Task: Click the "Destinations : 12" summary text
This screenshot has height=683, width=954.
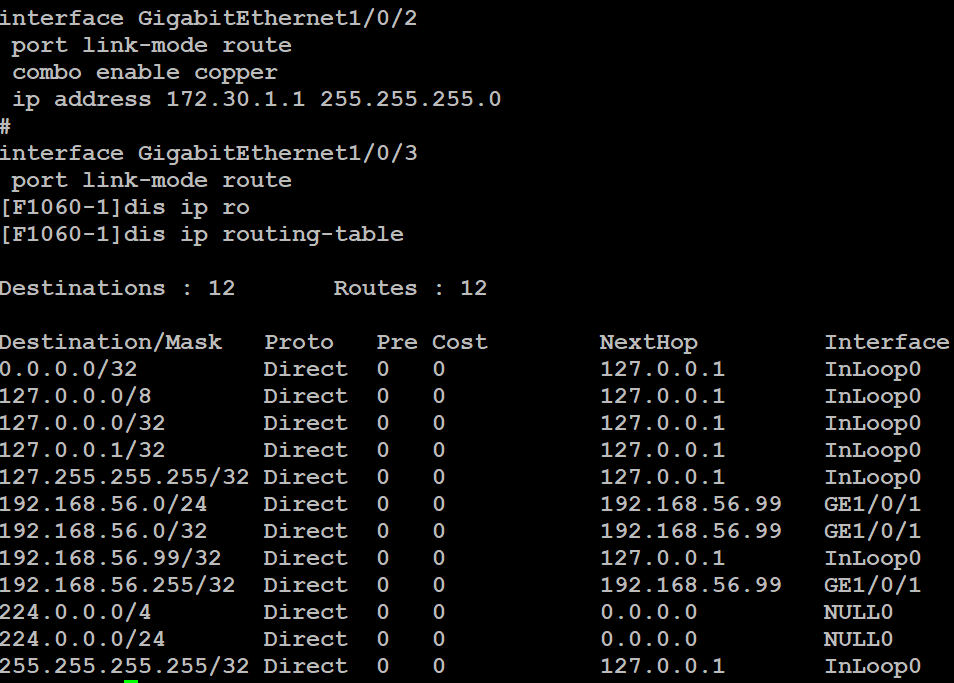Action: [x=117, y=288]
